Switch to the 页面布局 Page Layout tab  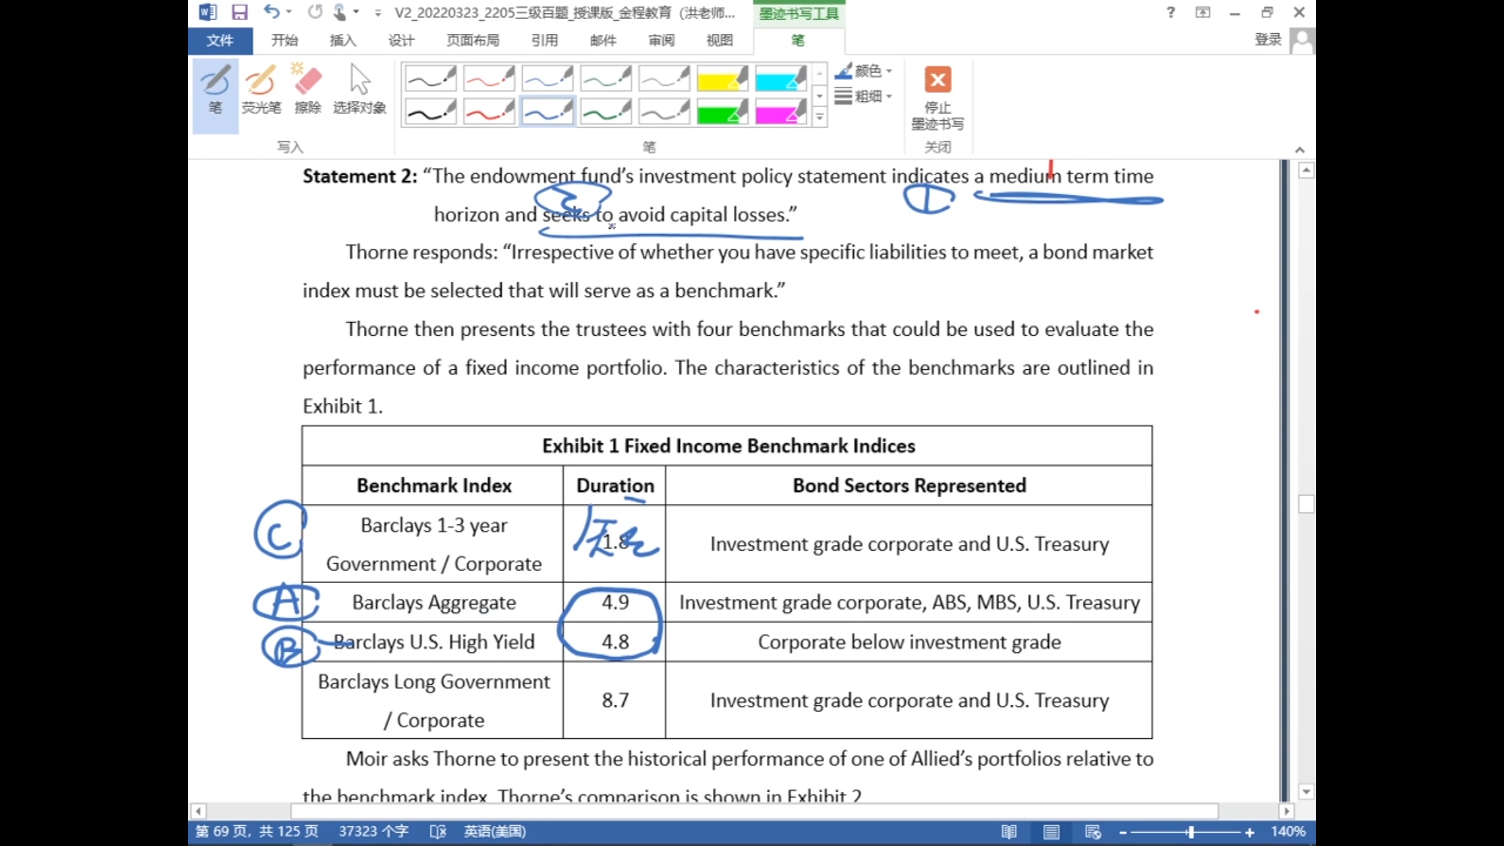[473, 41]
